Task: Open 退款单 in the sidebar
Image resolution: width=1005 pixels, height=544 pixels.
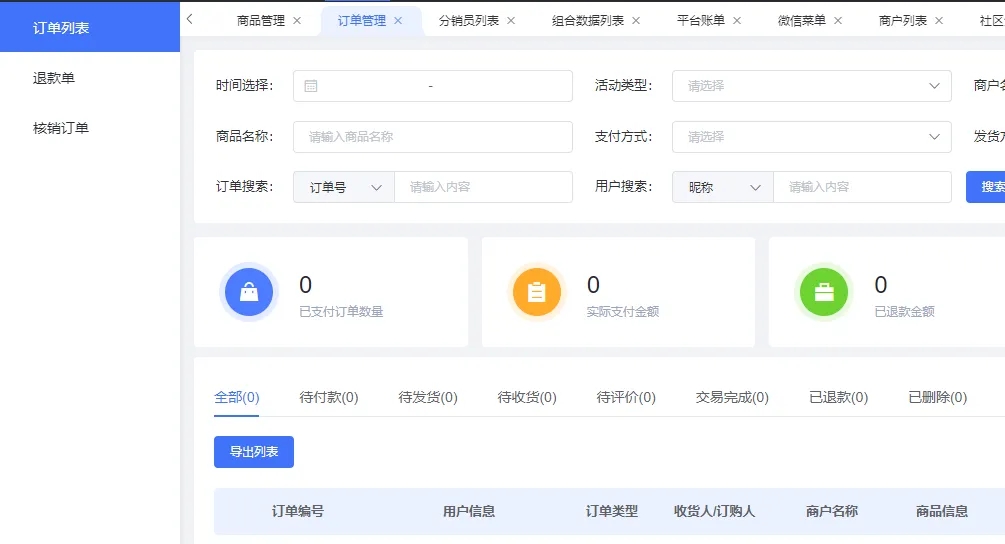Action: [x=54, y=78]
